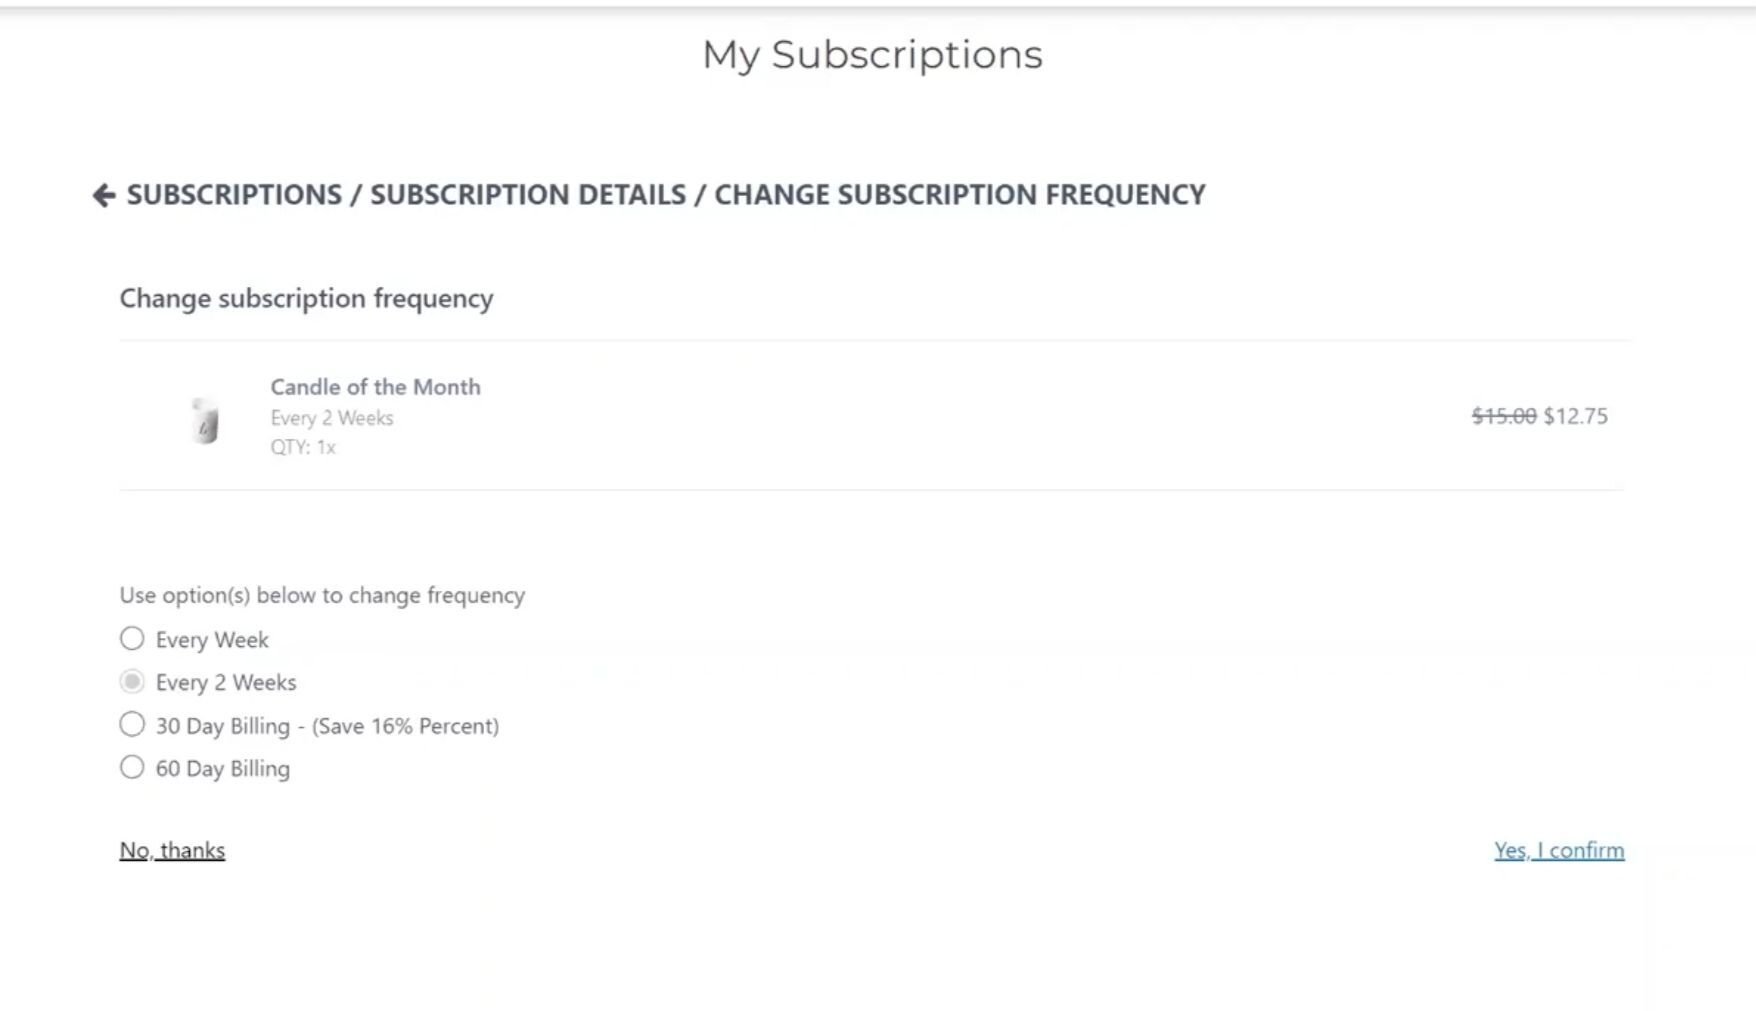
Task: Select the 30 Day Billing option
Action: (x=131, y=724)
